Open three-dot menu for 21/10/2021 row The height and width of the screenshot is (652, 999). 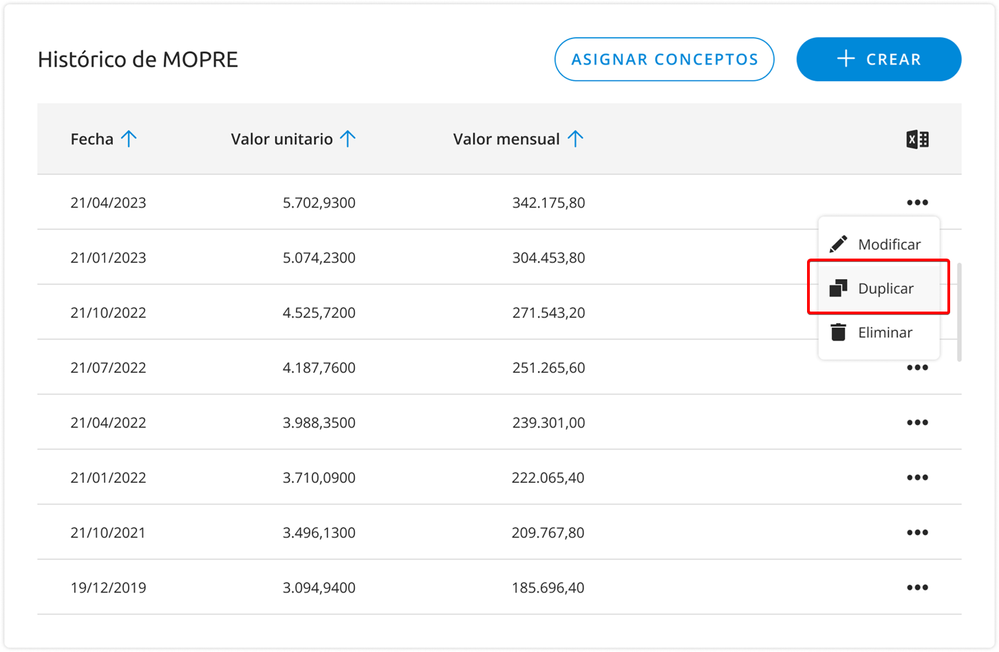click(917, 533)
